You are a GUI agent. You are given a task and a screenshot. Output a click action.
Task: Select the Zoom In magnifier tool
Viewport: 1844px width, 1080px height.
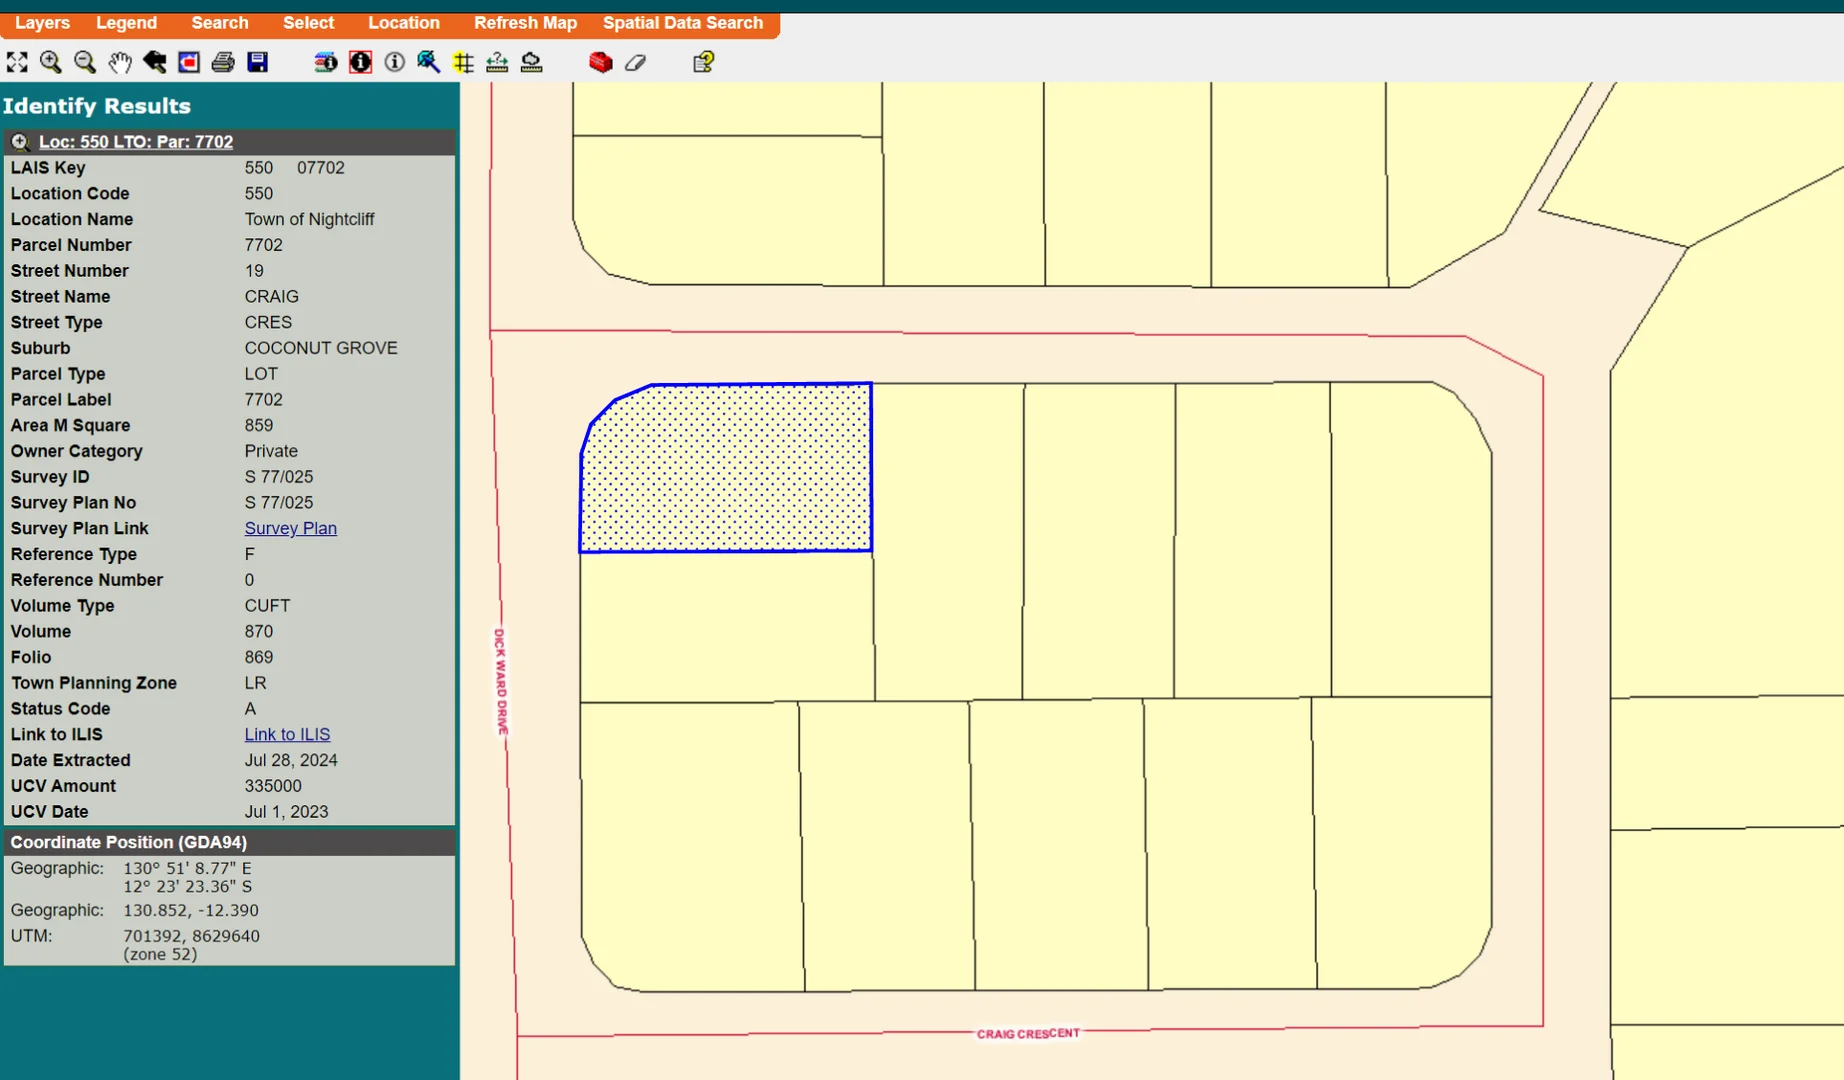point(51,62)
